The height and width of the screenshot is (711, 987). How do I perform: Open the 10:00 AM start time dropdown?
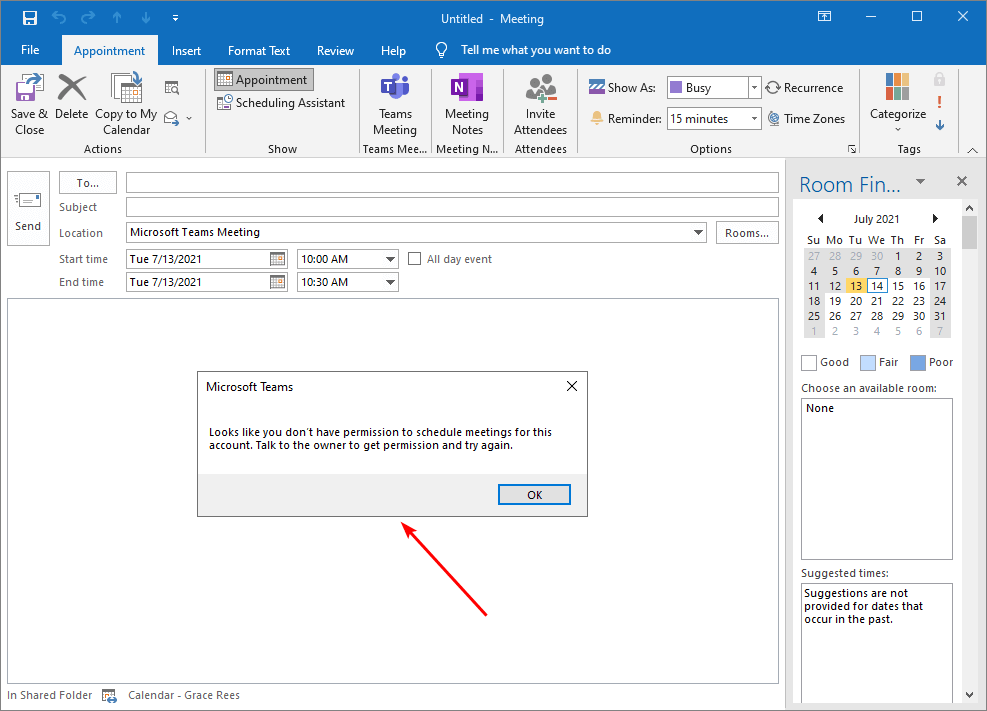pos(390,259)
